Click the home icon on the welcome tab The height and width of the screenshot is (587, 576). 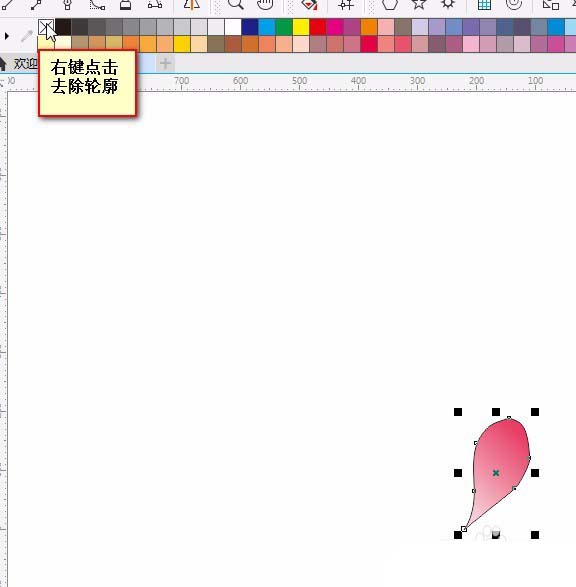click(3, 63)
